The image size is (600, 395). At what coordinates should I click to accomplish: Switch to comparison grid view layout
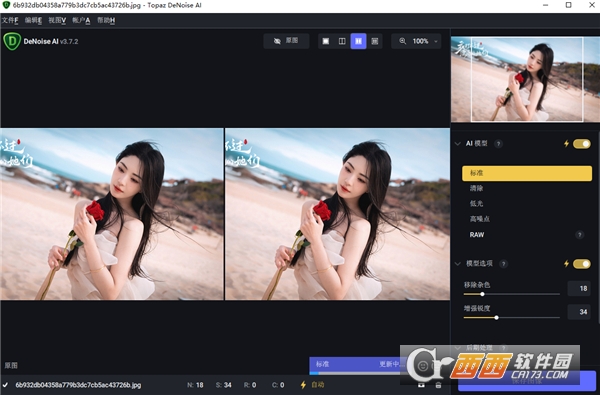pos(375,41)
